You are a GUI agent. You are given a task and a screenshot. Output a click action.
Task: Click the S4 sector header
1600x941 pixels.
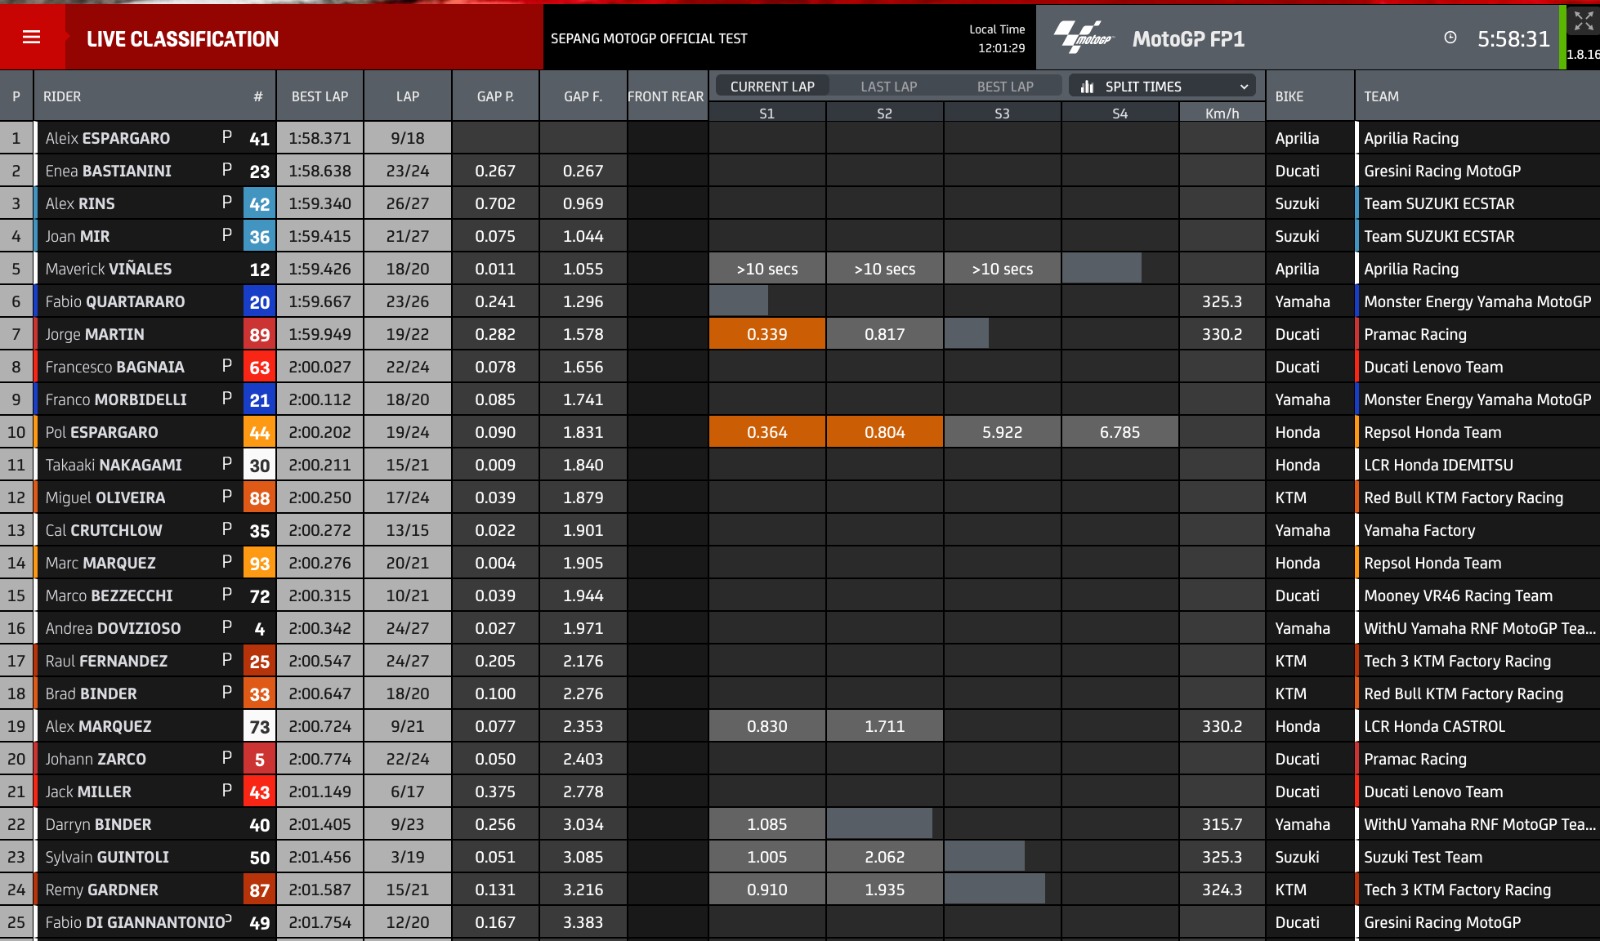[x=1120, y=113]
